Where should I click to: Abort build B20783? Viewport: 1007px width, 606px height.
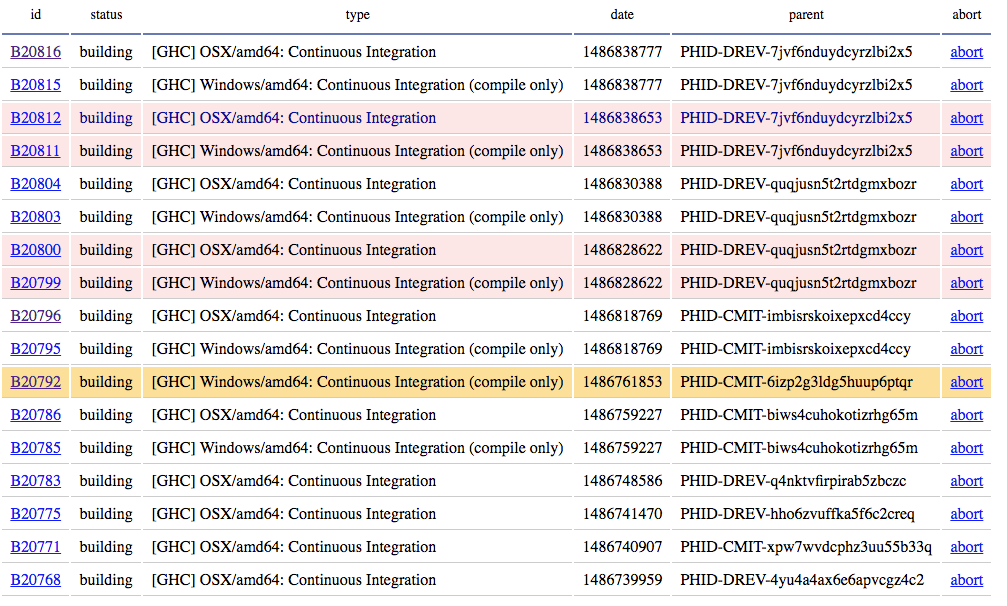[x=966, y=481]
